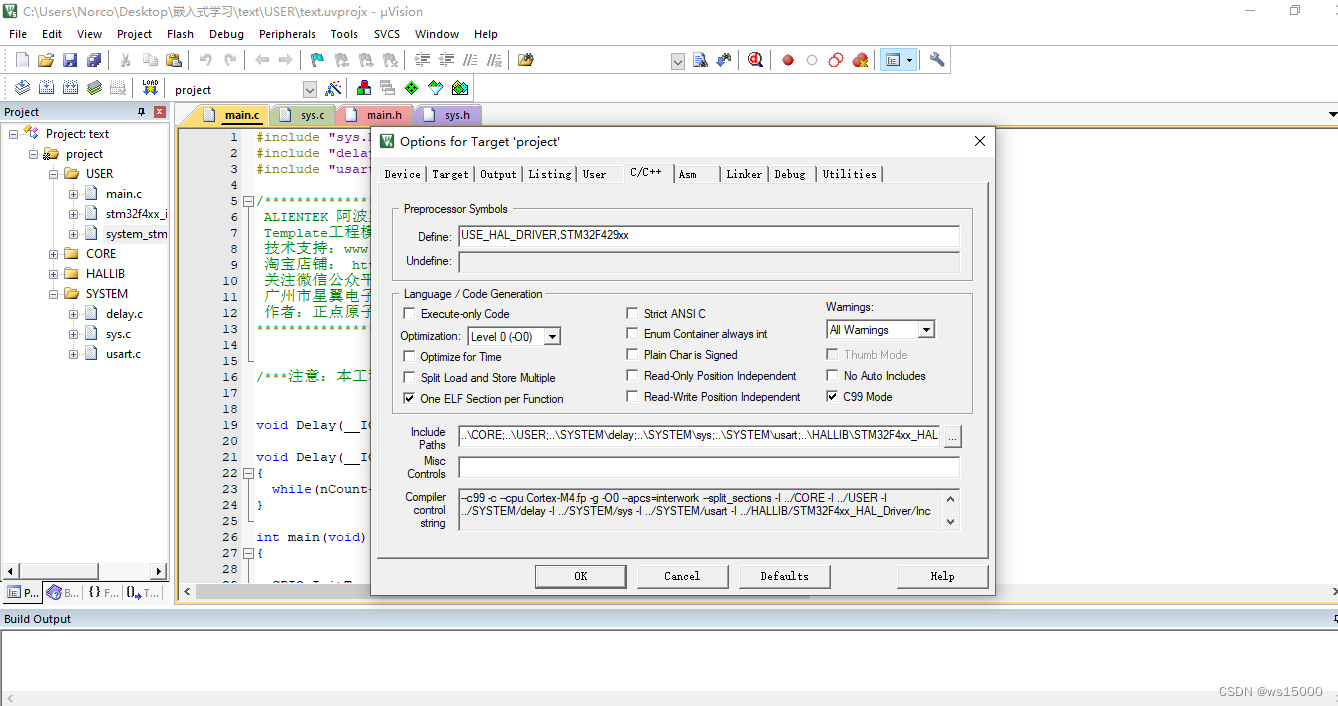Click the Translate file toolbar icon
1338x706 pixels.
pyautogui.click(x=22, y=88)
